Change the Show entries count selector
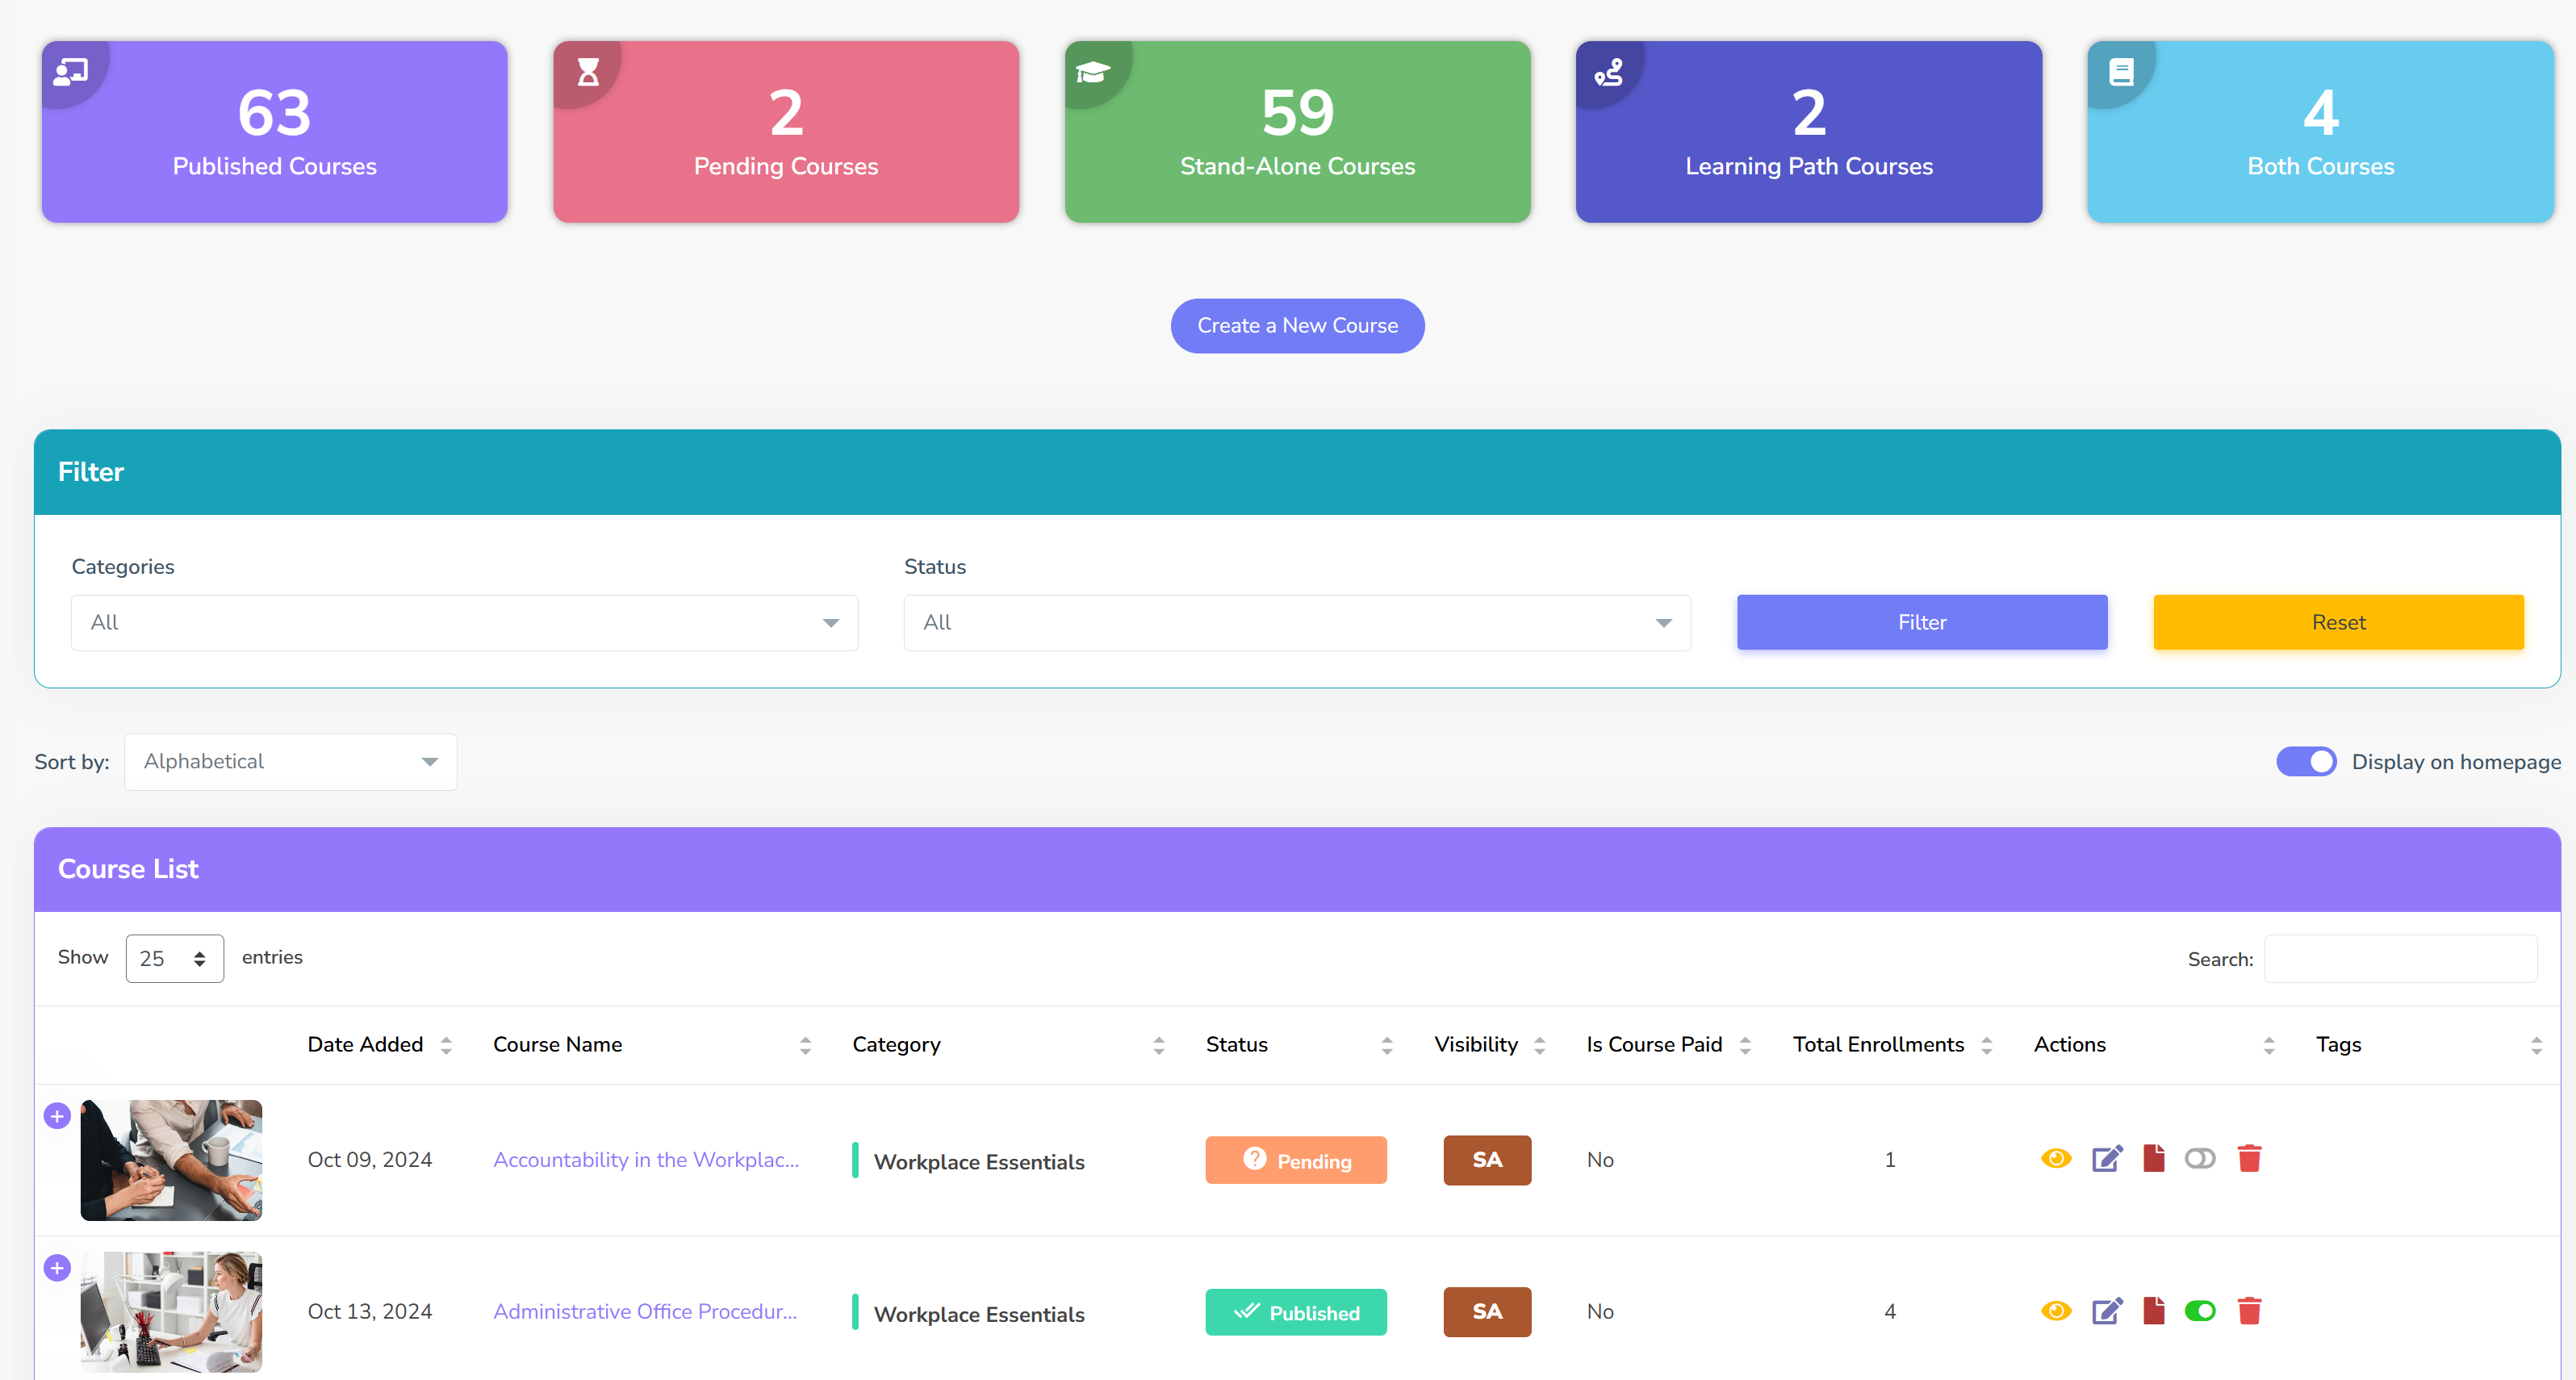Screen dimensions: 2576x1380 (x=174, y=959)
